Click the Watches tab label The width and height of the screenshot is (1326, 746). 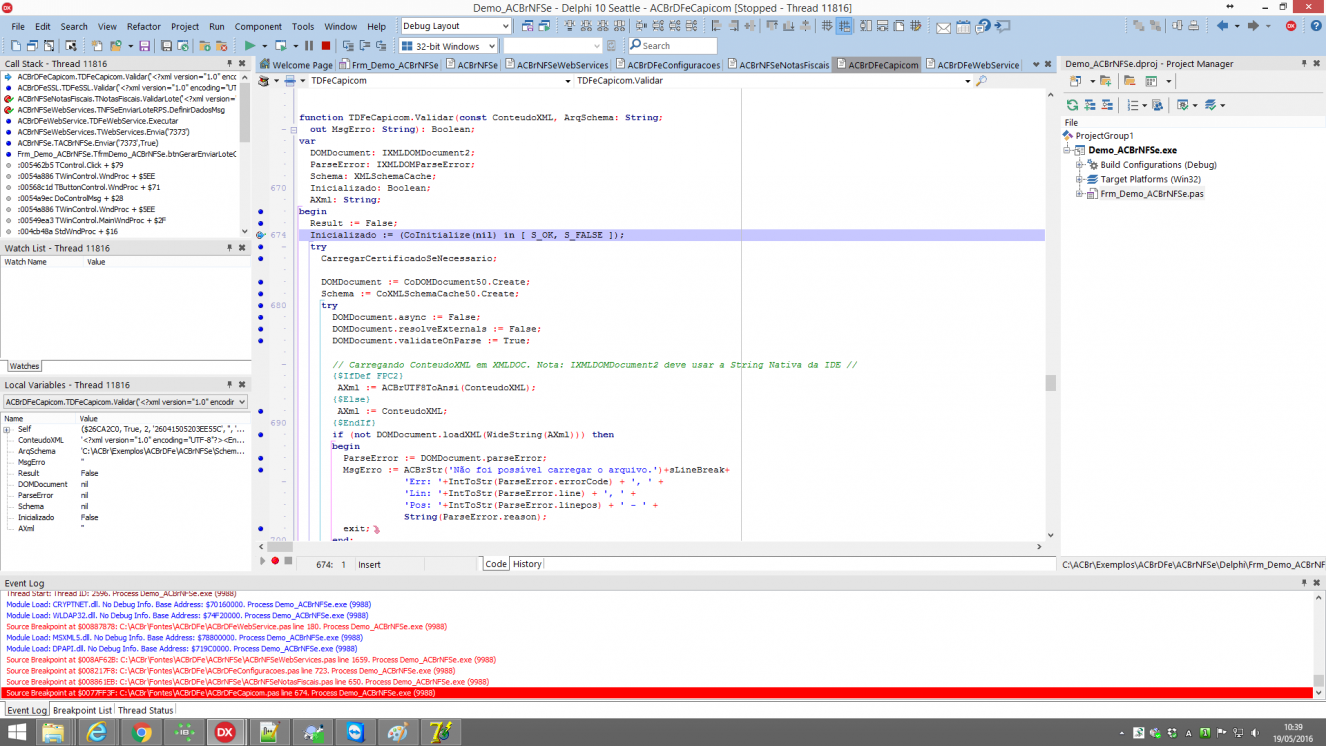(x=25, y=366)
